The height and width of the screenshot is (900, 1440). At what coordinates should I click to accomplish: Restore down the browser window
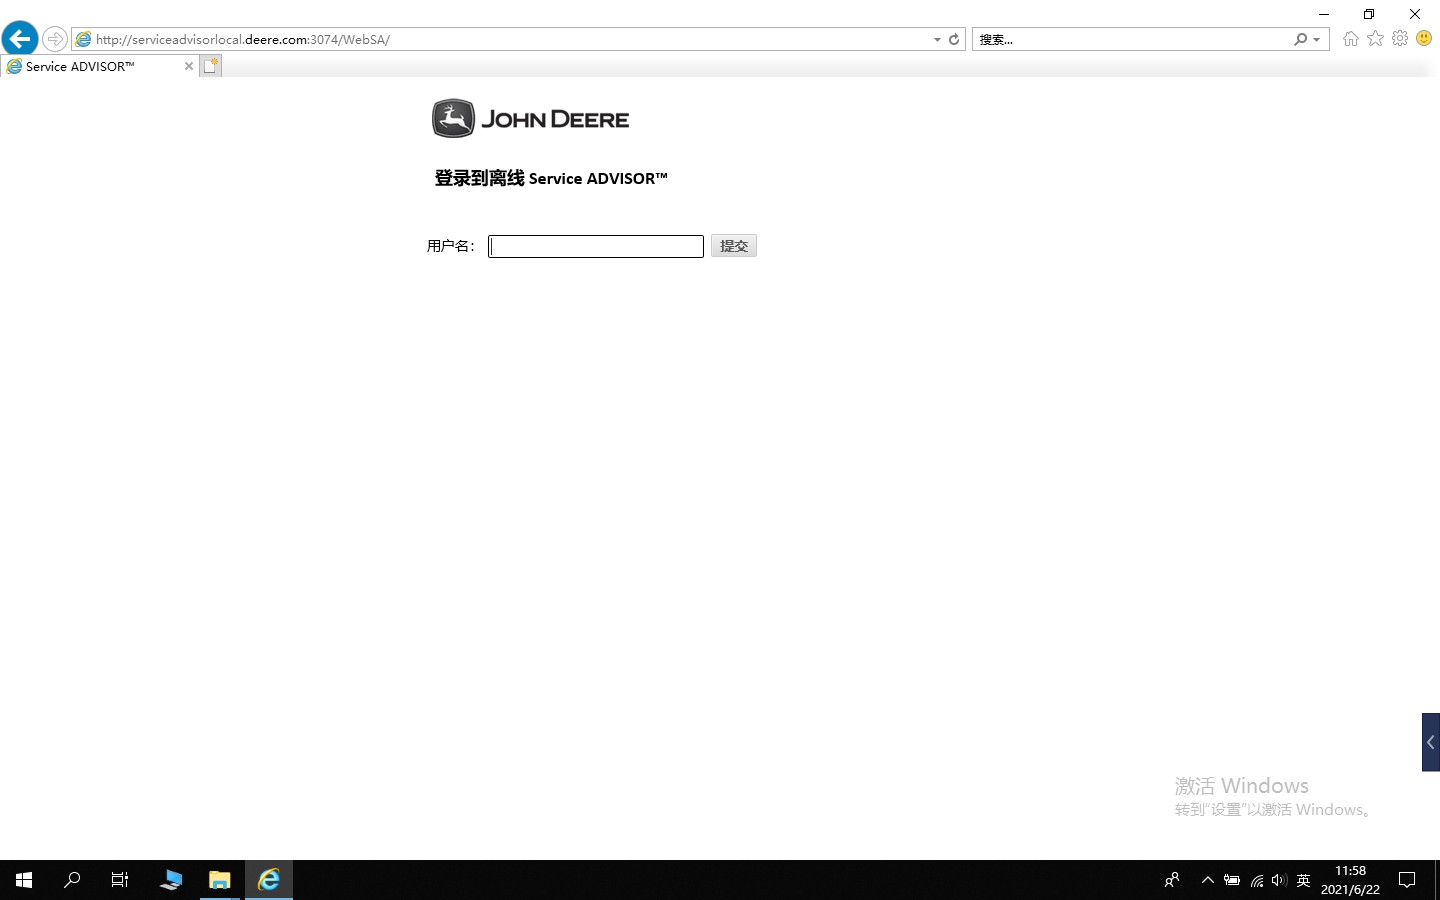tap(1369, 14)
